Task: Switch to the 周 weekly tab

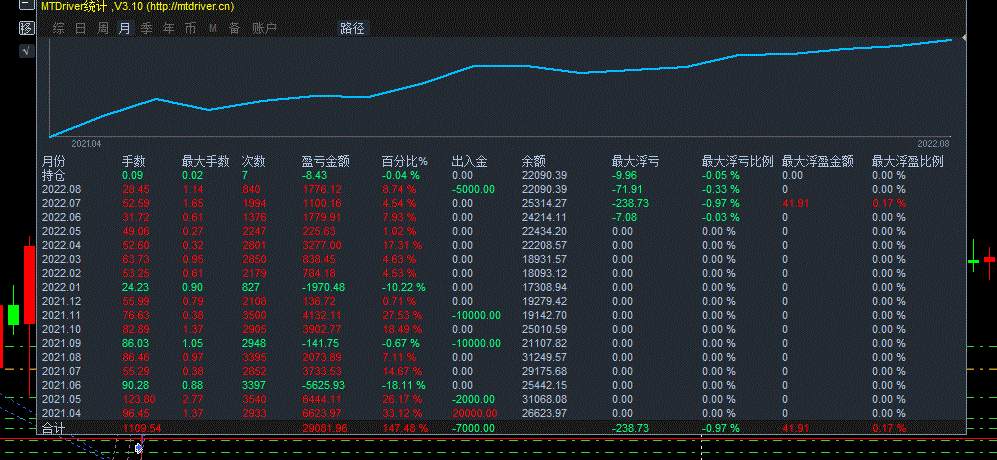Action: click(103, 28)
